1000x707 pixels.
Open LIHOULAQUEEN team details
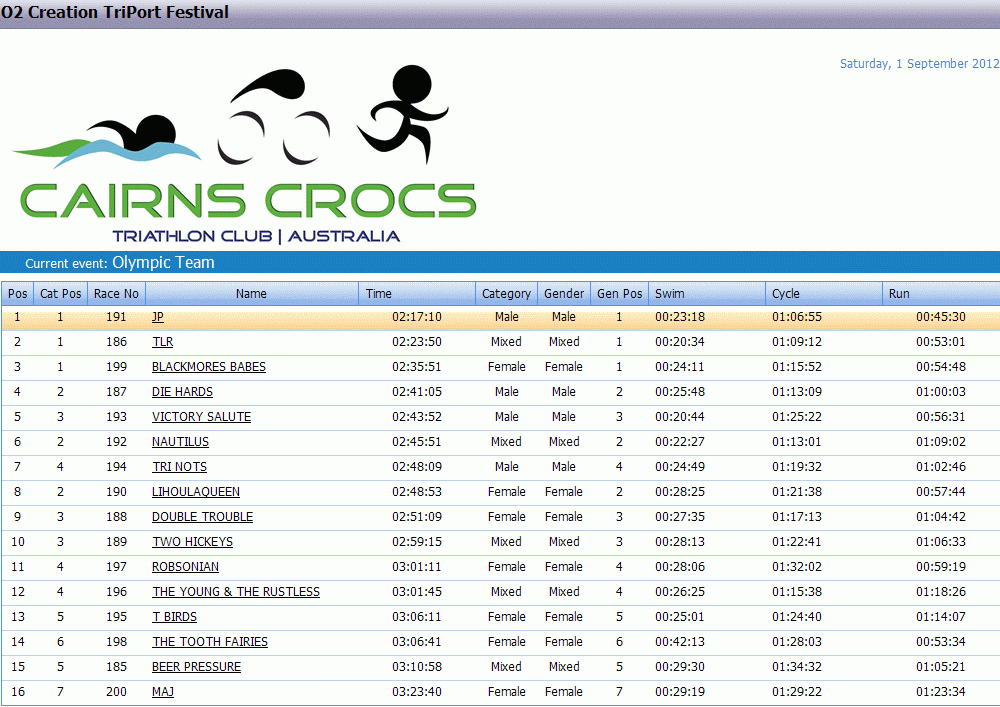click(196, 492)
